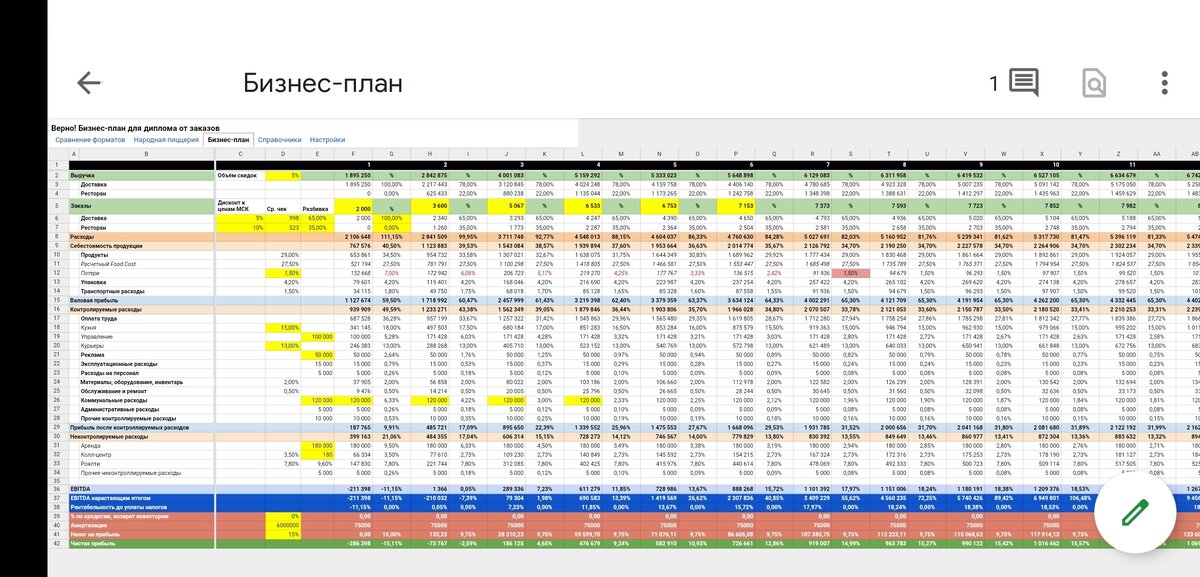1200x577 pixels.
Task: Go back with the left arrow
Action: (x=89, y=83)
